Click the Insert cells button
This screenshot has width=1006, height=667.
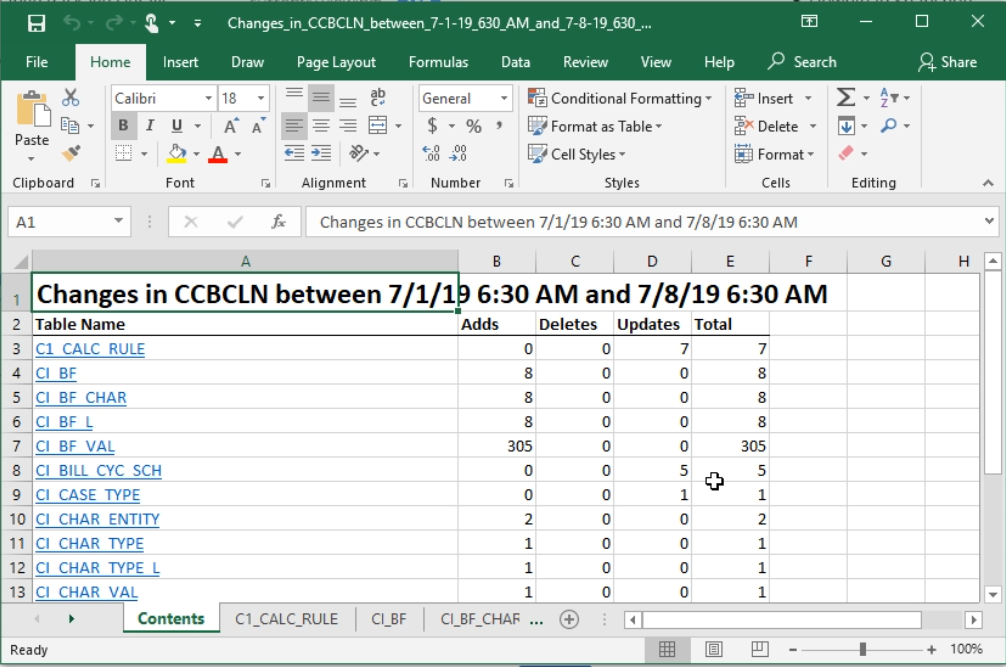pos(763,98)
